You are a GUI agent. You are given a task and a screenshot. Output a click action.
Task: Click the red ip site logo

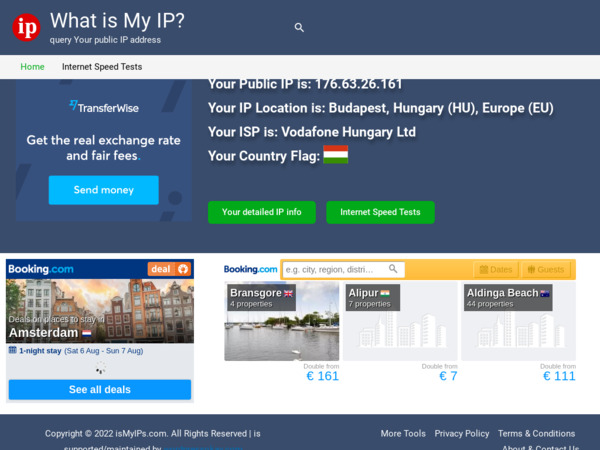point(26,27)
